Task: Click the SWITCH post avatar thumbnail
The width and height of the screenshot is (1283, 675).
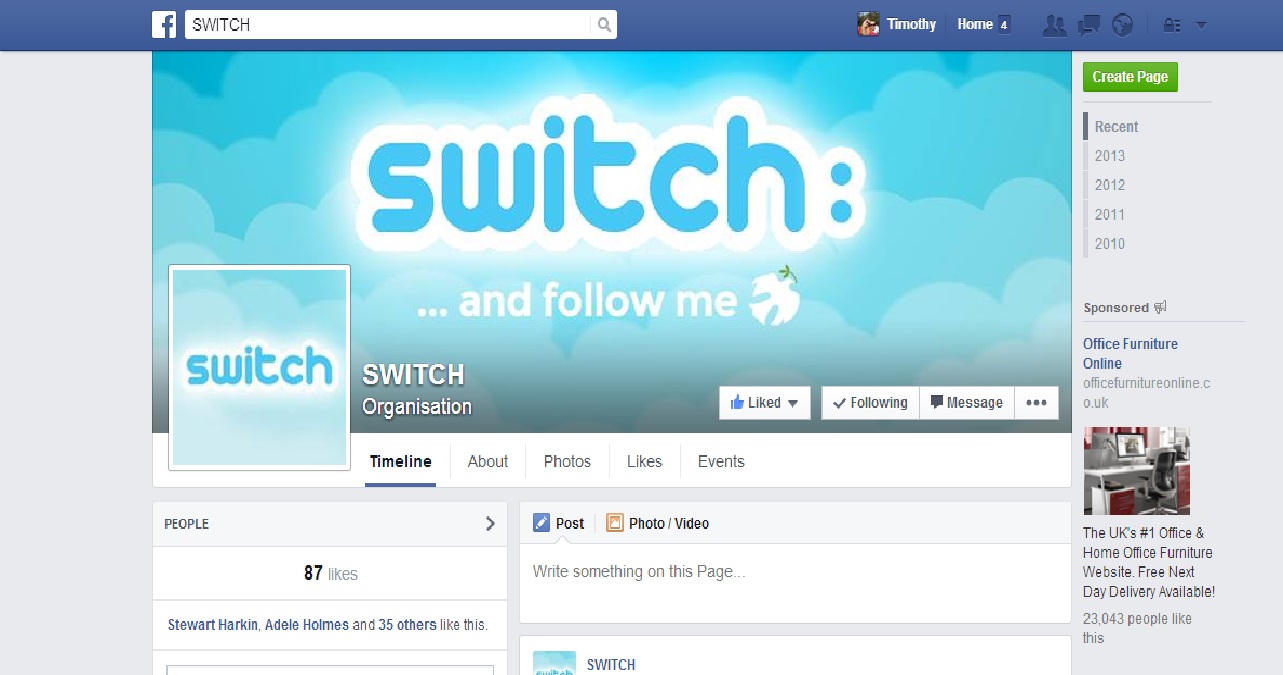Action: pyautogui.click(x=554, y=663)
